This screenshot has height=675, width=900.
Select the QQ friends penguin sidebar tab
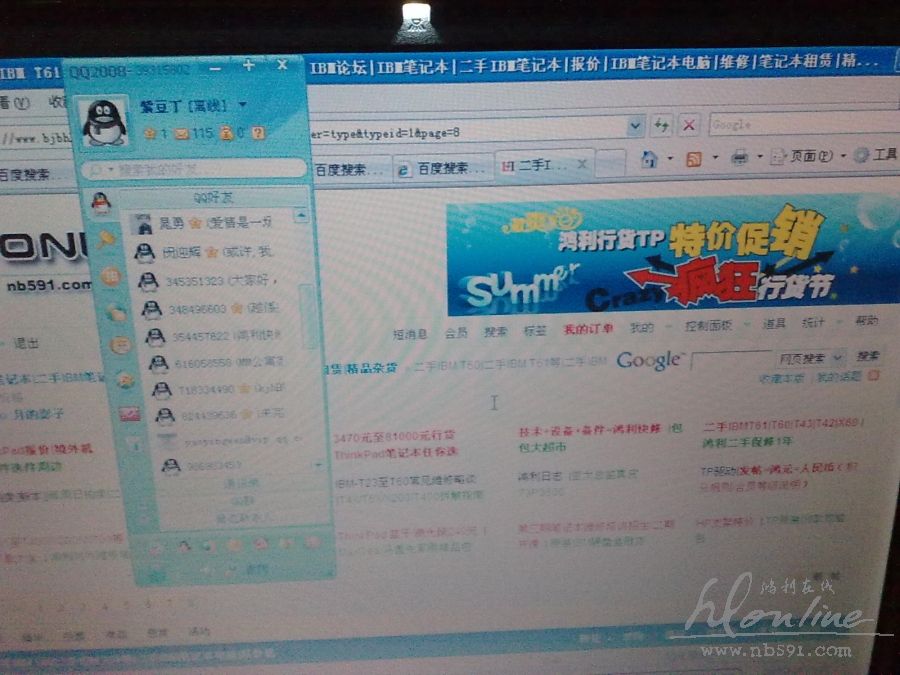(101, 203)
